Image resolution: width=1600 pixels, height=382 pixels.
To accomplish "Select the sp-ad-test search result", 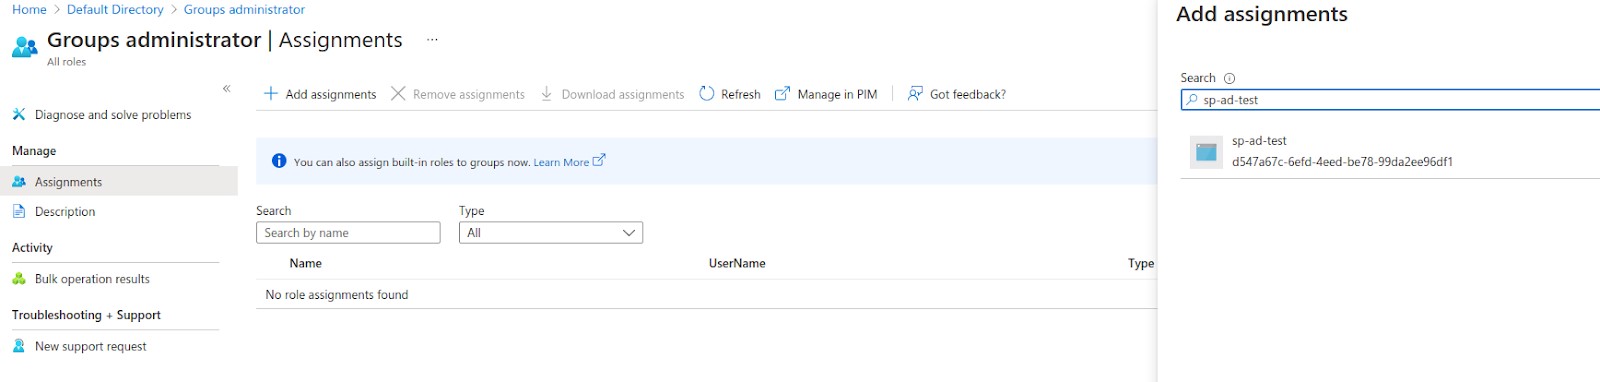I will coord(1390,152).
